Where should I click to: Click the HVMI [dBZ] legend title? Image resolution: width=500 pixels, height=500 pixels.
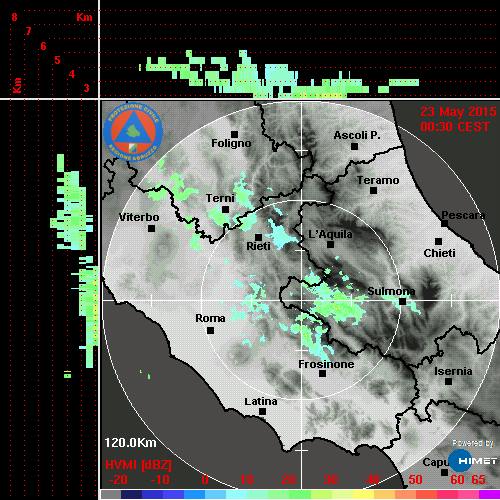tap(138, 465)
